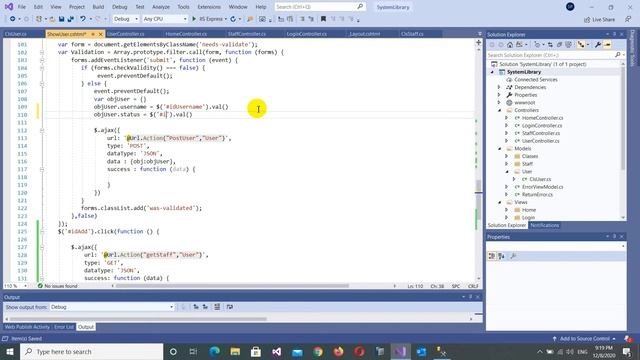Screen dimensions: 640x360
Task: Close the ShowUser.cshtml tab
Action: (100, 34)
